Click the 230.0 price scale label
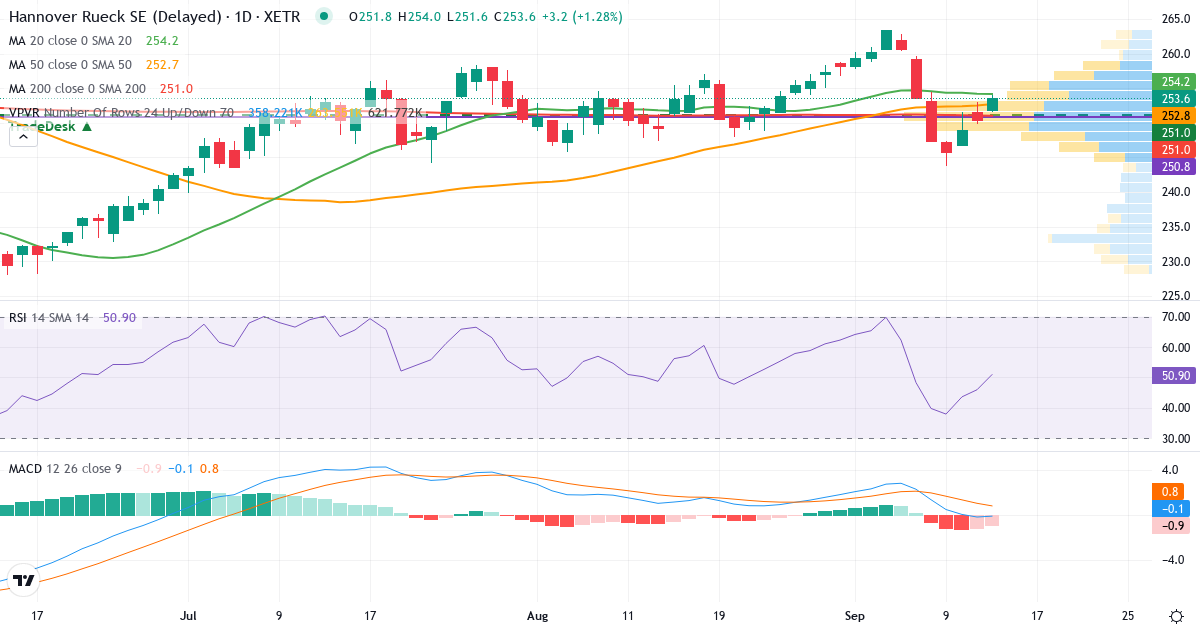The height and width of the screenshot is (630, 1200). (1176, 262)
